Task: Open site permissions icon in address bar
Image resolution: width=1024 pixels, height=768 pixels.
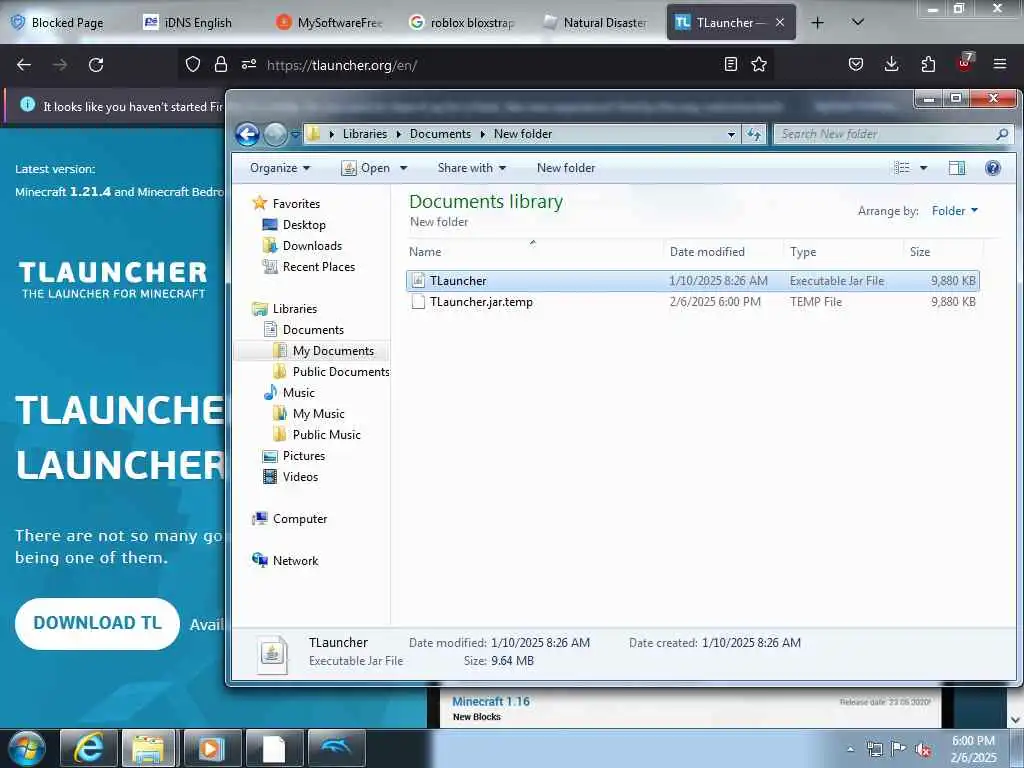Action: [x=249, y=64]
